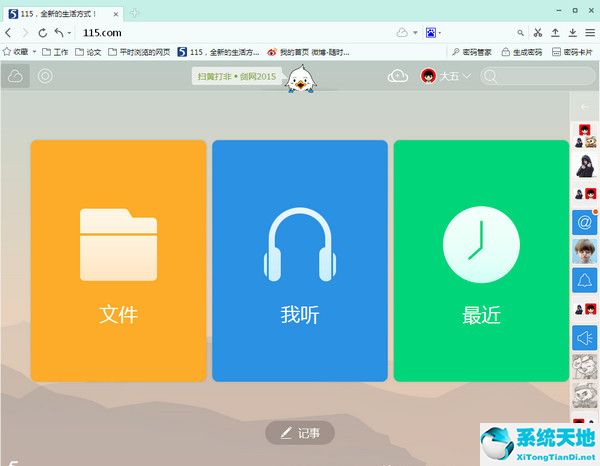Open the dropdown next to the undo arrow
The width and height of the screenshot is (600, 466).
point(69,33)
